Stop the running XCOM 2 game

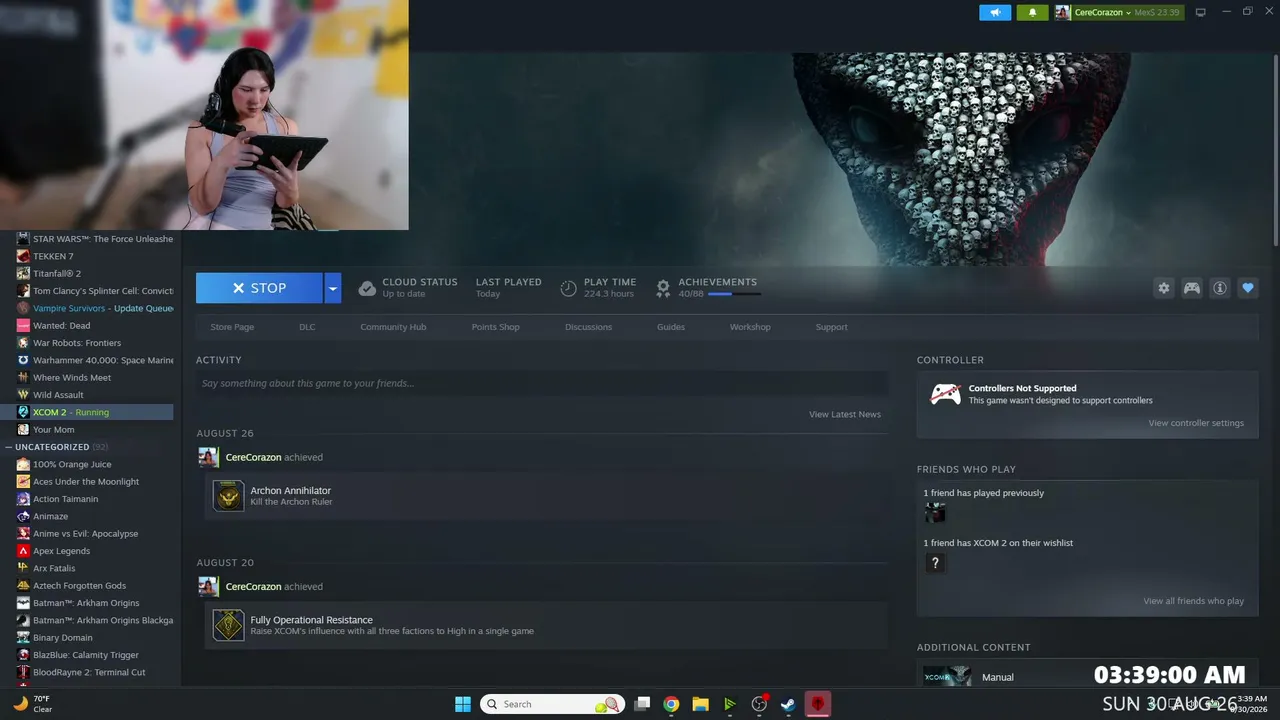click(x=259, y=288)
